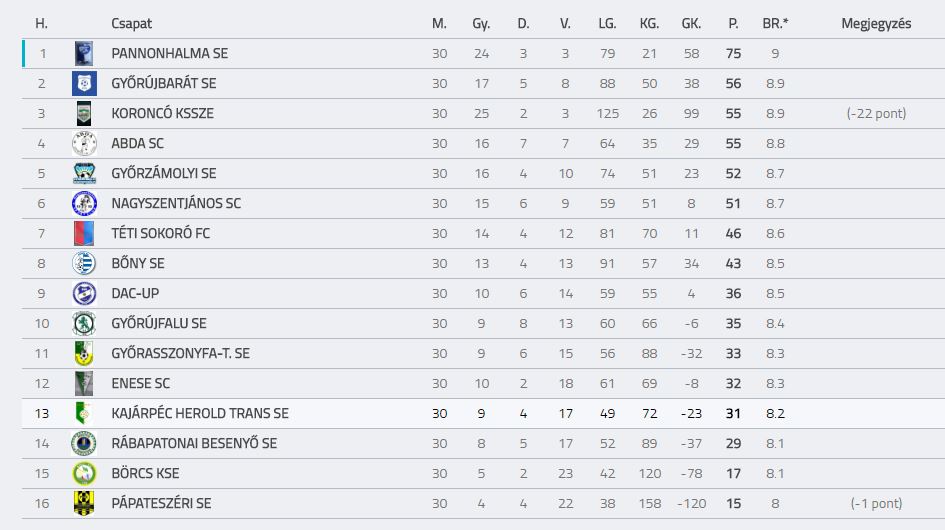Click the Pannonhalma SE team crest
This screenshot has height=530, width=945.
click(x=84, y=53)
